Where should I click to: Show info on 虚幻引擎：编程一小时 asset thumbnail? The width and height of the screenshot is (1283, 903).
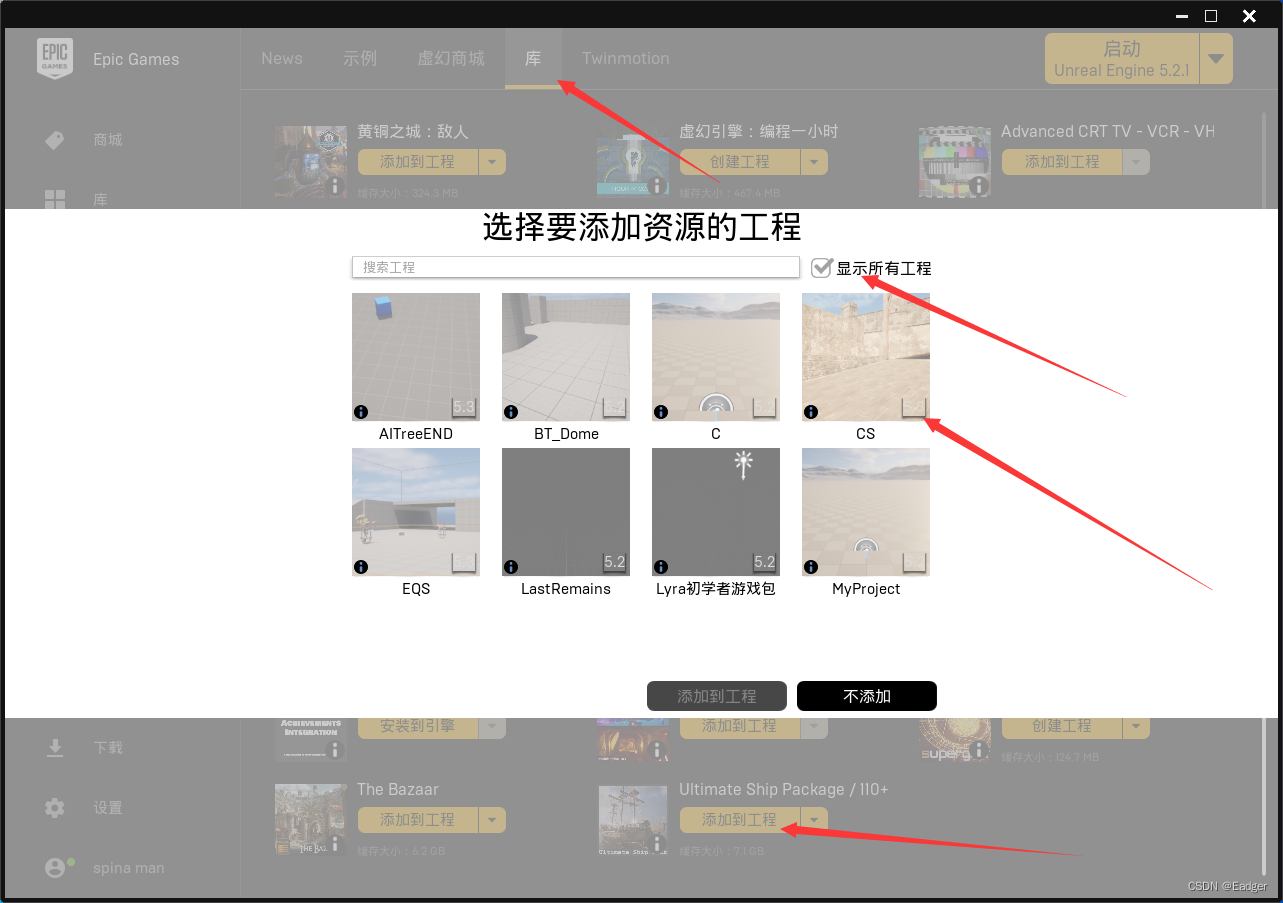pyautogui.click(x=658, y=186)
